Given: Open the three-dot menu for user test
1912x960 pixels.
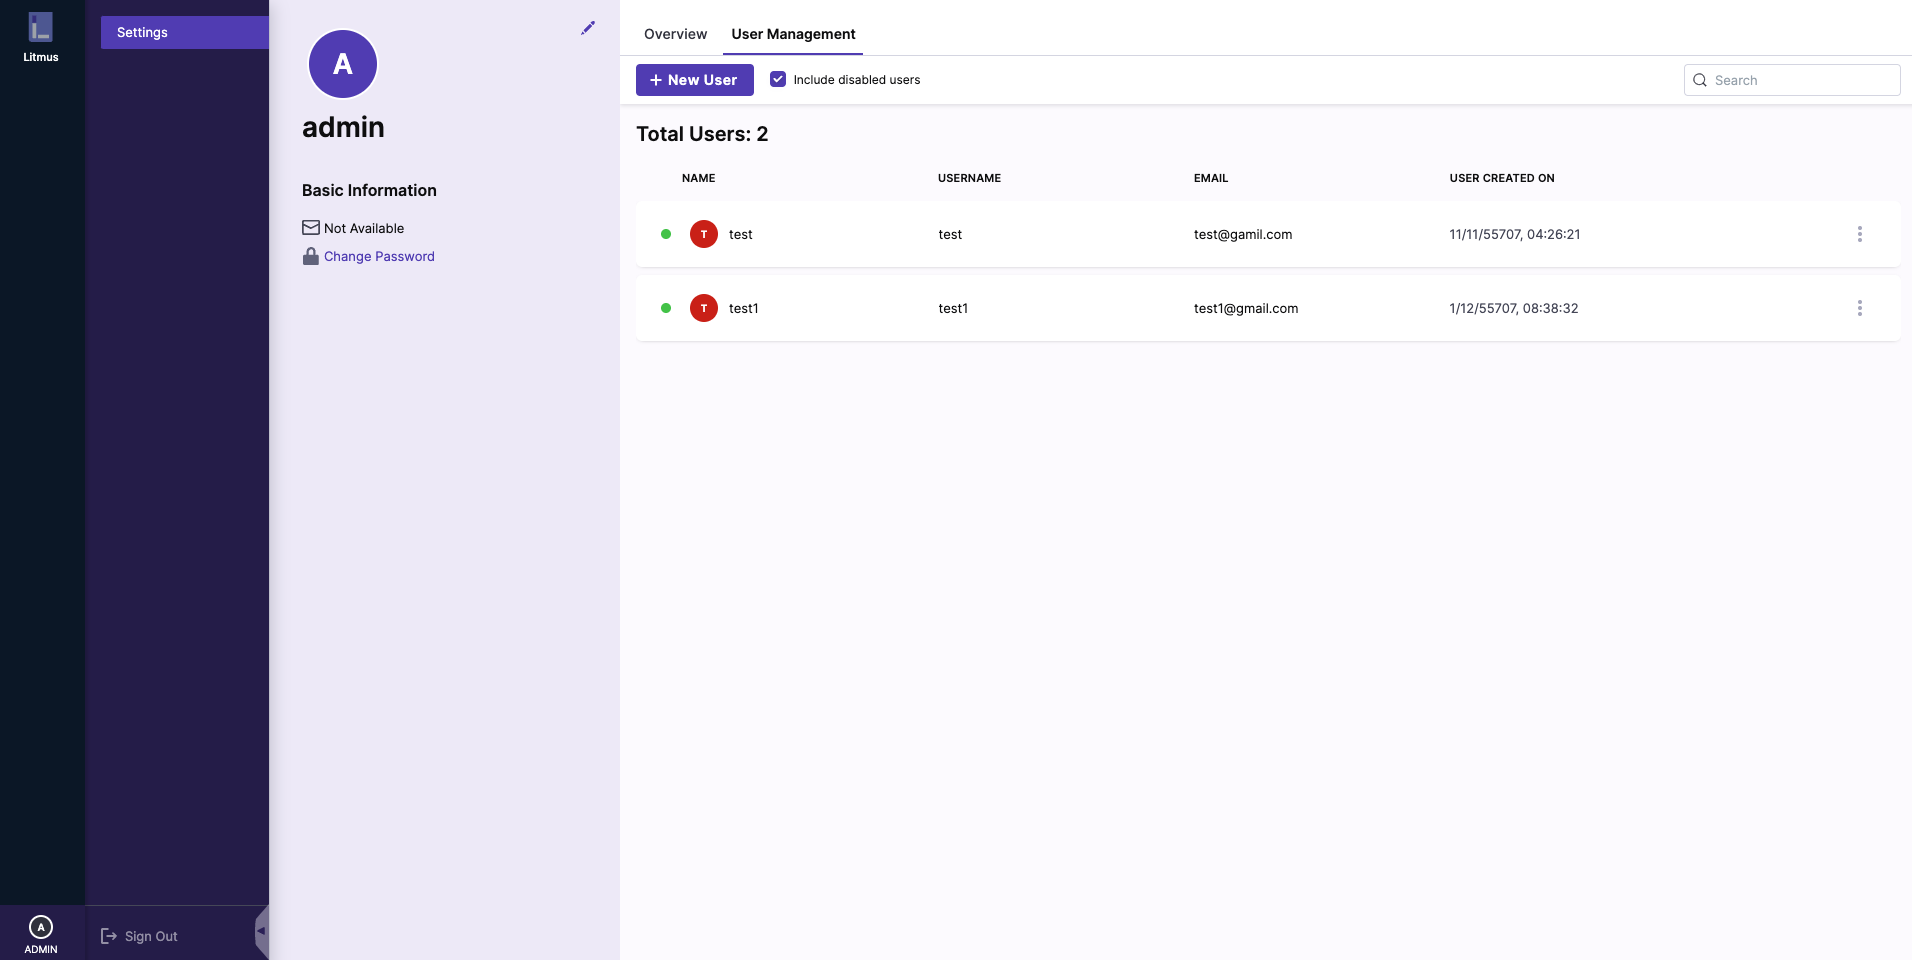Looking at the screenshot, I should (1859, 234).
